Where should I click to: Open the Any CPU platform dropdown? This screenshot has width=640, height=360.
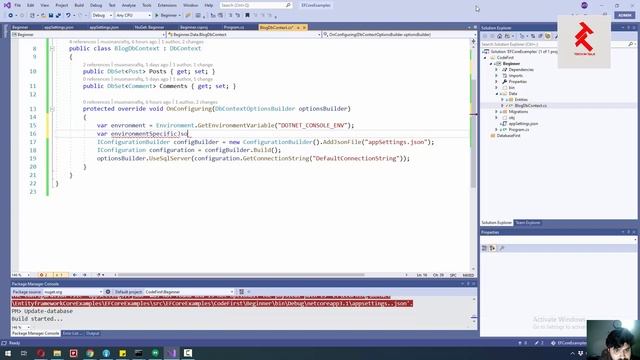(x=133, y=16)
